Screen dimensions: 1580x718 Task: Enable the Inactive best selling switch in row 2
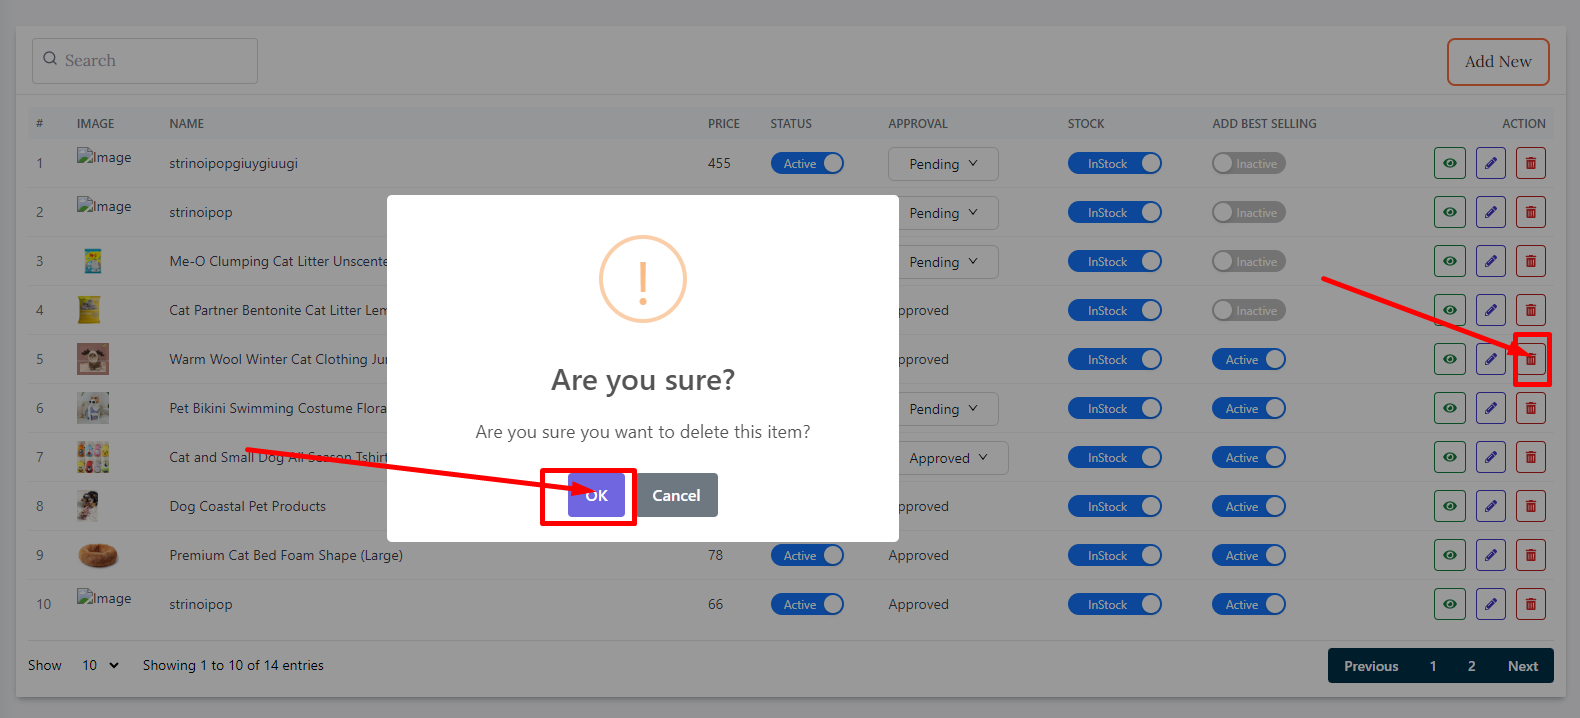[1248, 212]
